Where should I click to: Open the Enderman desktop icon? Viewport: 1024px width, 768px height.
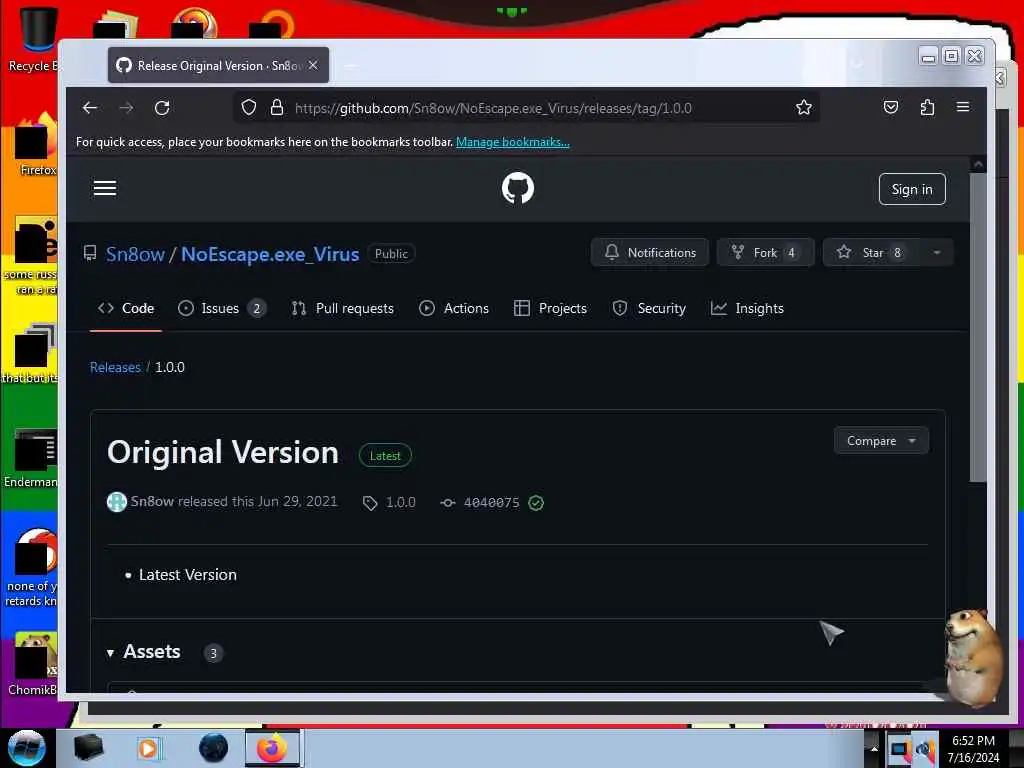click(x=31, y=458)
